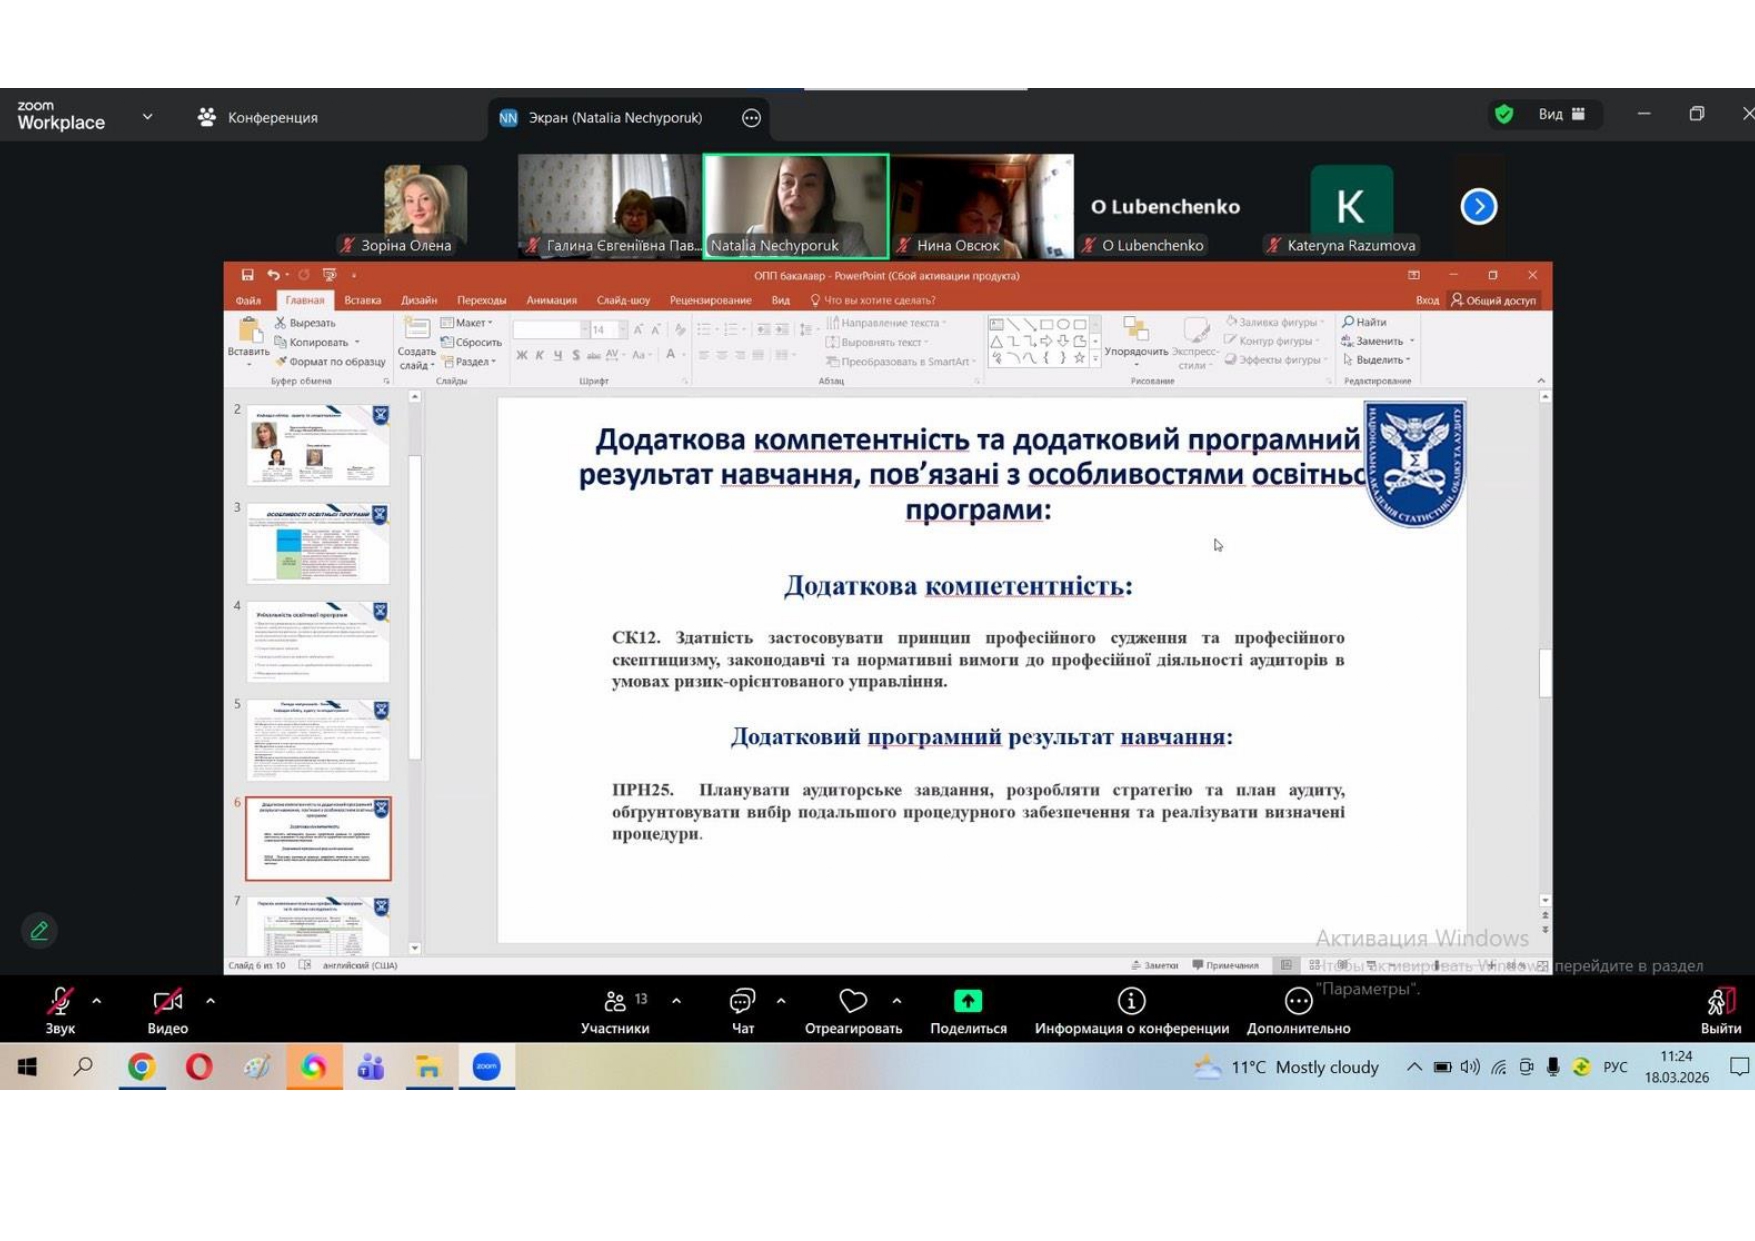Open the Zoom Workplace dropdown chevron
The image size is (1755, 1241).
[x=148, y=117]
